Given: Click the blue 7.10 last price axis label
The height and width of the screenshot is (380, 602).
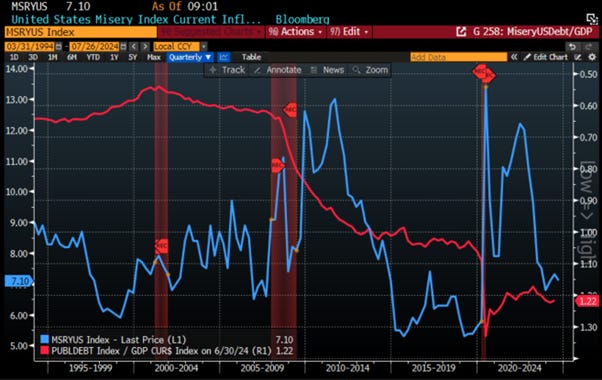Looking at the screenshot, I should (19, 281).
